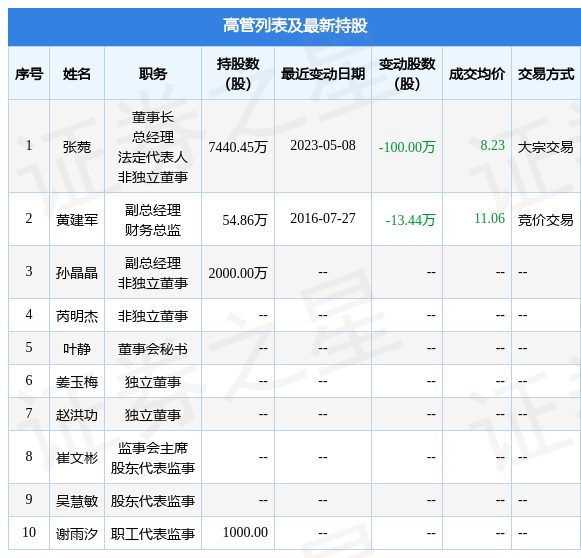This screenshot has width=581, height=558.
Task: Select the 序号 column header
Action: point(29,74)
